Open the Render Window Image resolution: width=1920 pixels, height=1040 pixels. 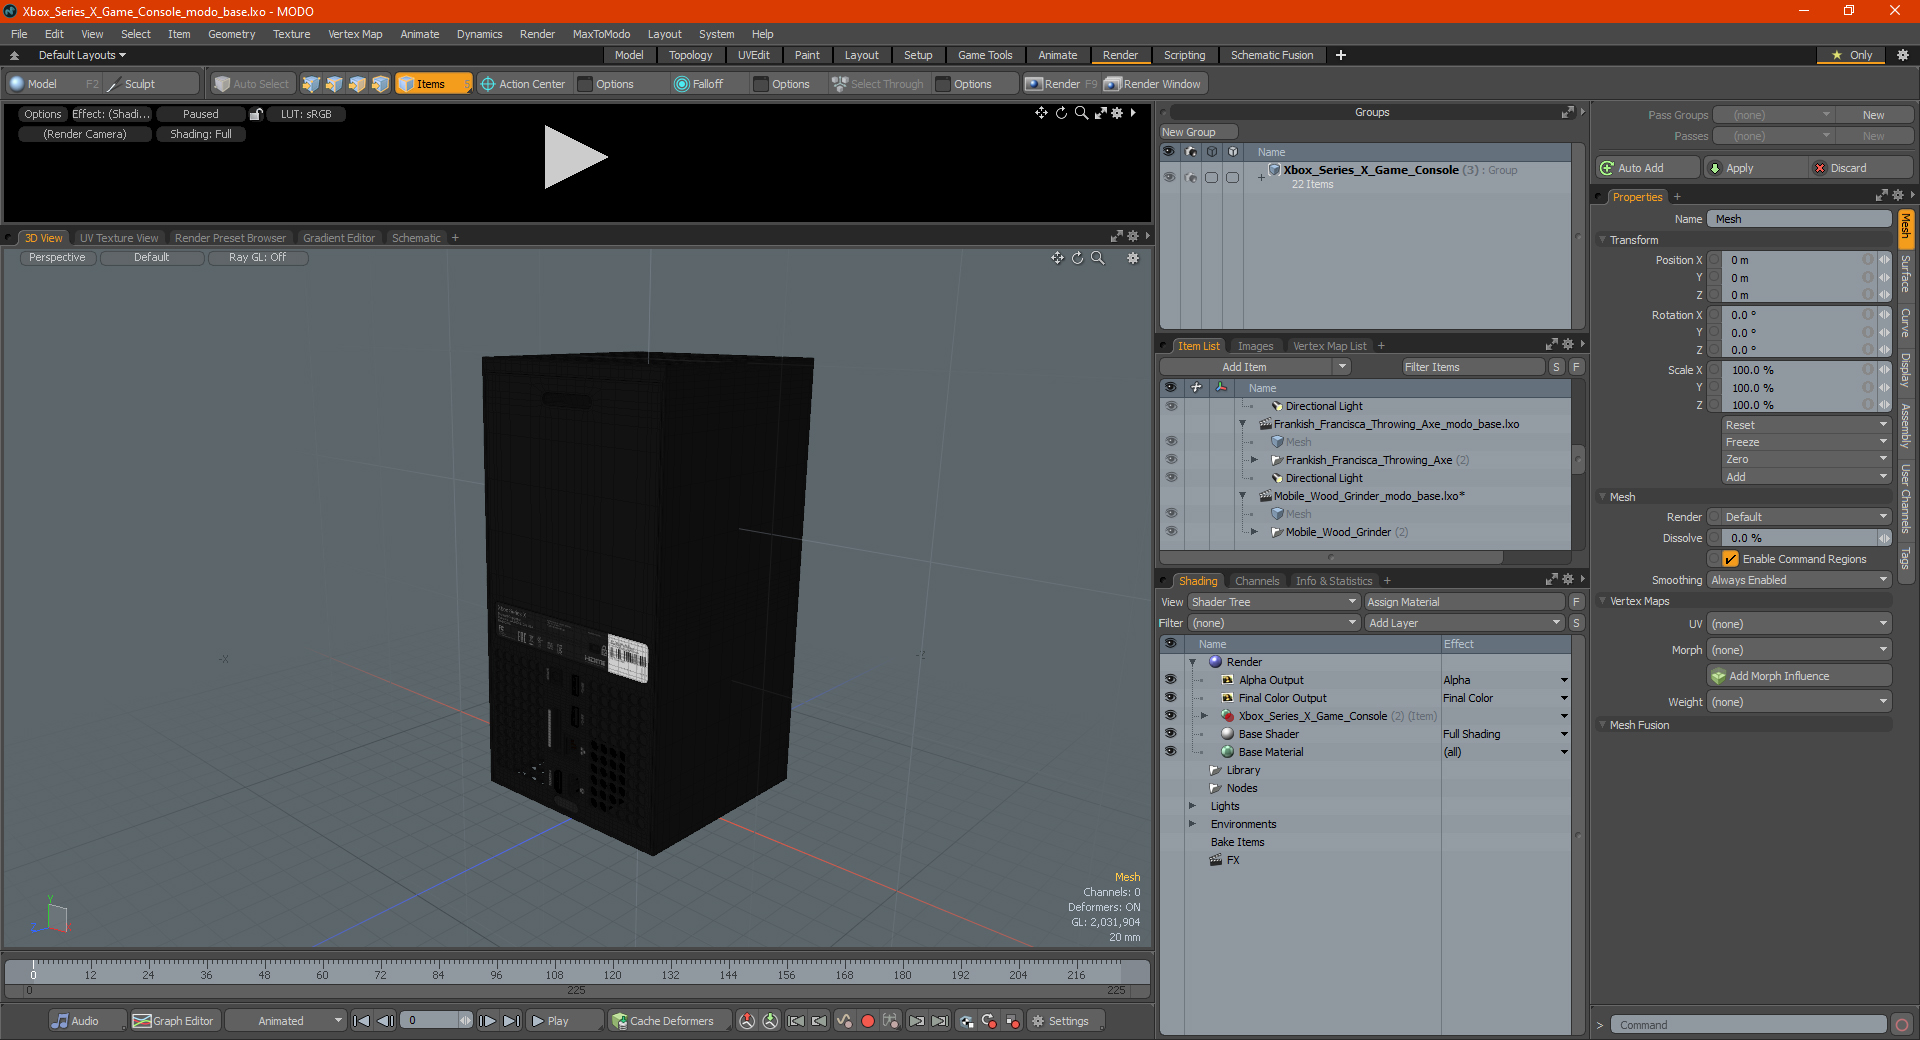1153,84
